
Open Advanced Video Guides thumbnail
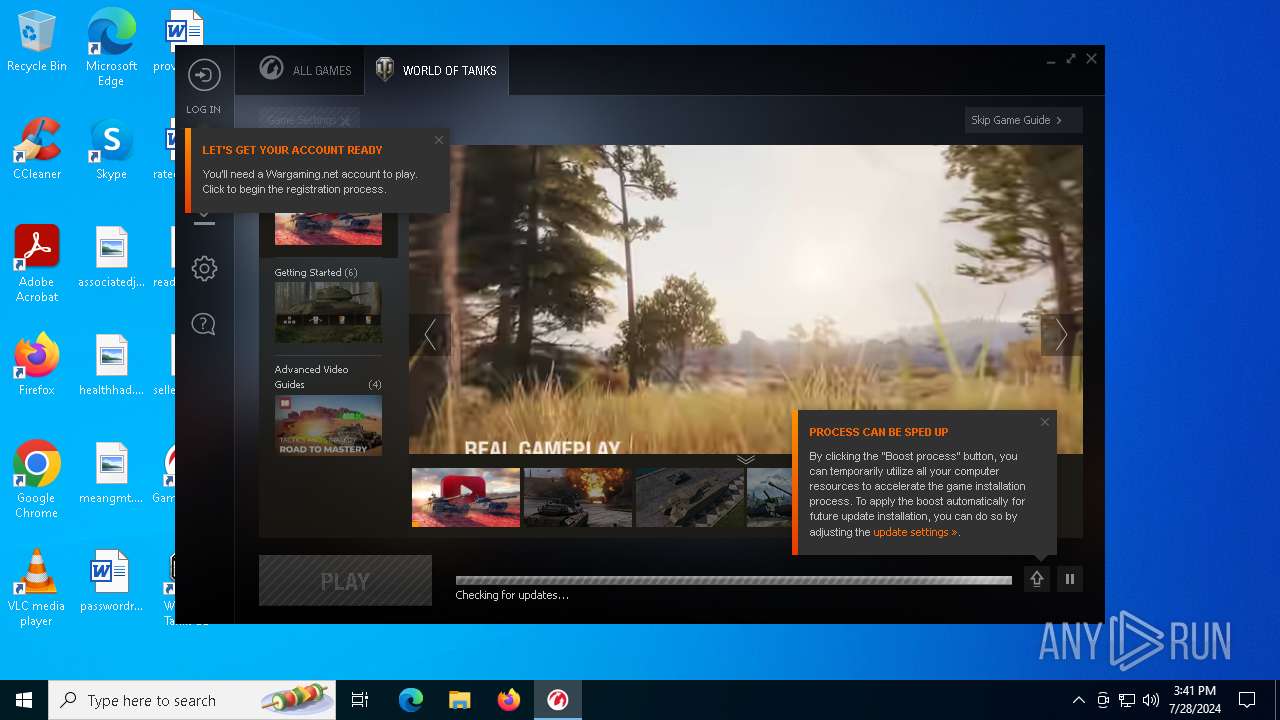328,425
